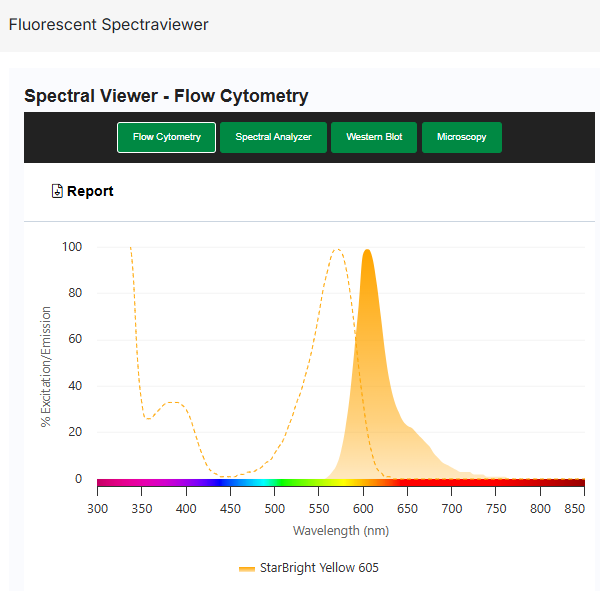The width and height of the screenshot is (600, 591).
Task: Open the Report link text
Action: click(x=90, y=191)
